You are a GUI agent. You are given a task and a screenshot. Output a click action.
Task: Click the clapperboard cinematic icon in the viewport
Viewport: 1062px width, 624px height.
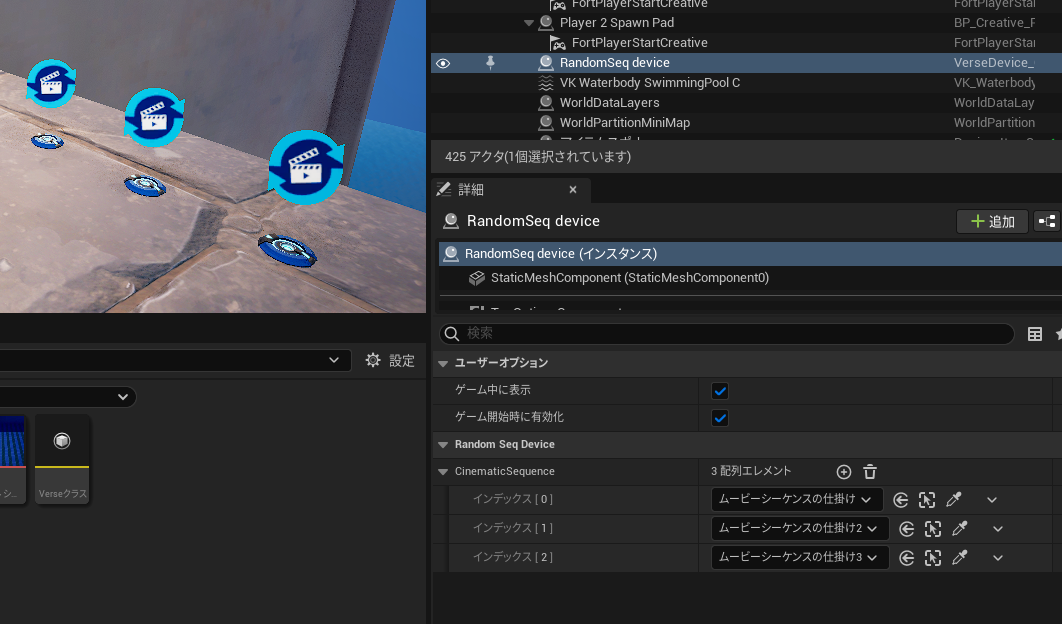pyautogui.click(x=306, y=167)
